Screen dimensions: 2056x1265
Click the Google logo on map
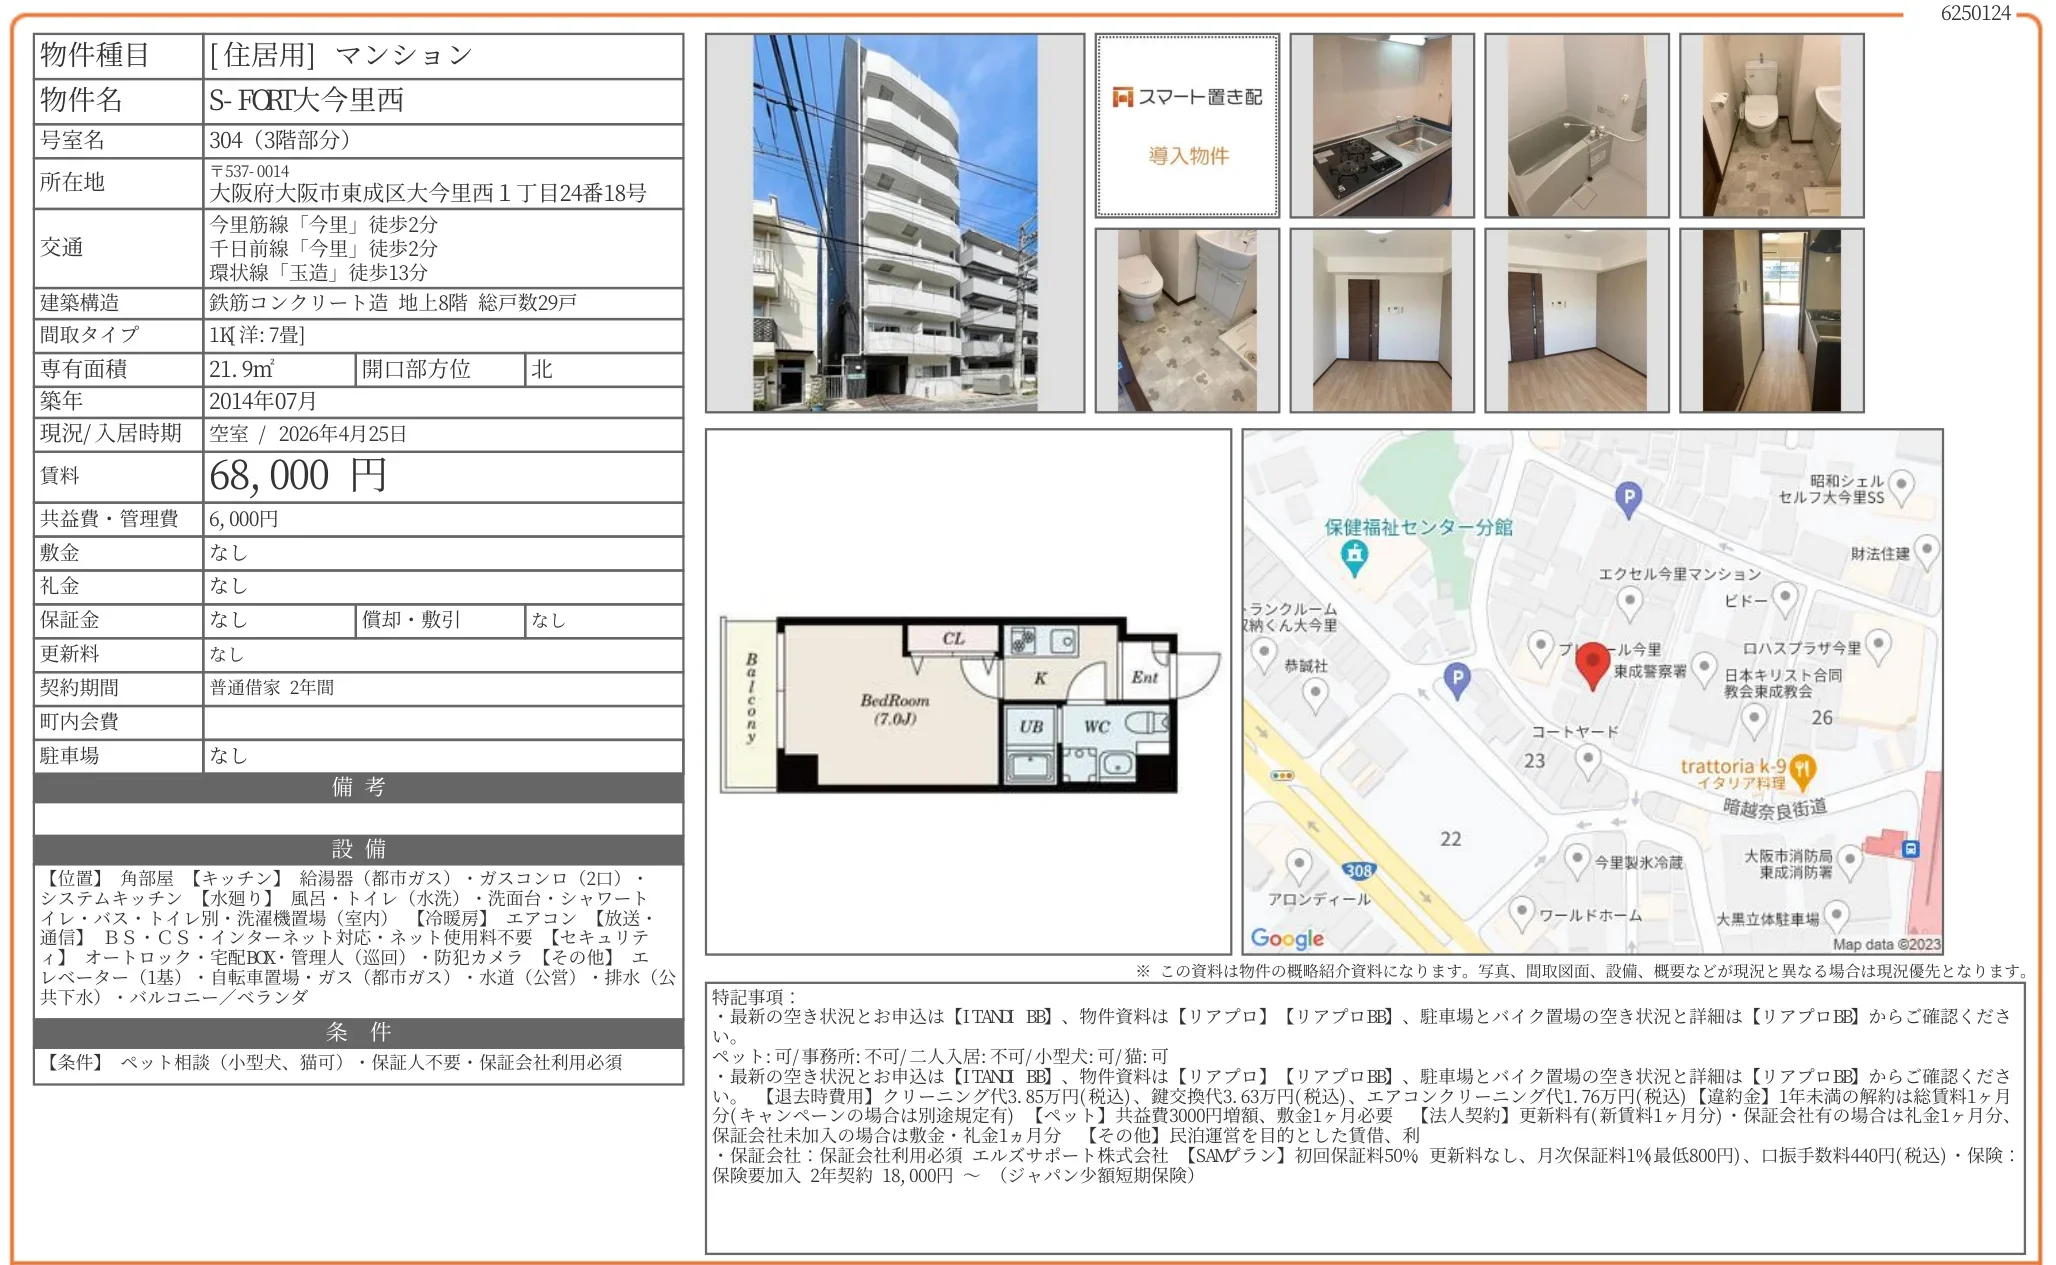tap(1287, 938)
